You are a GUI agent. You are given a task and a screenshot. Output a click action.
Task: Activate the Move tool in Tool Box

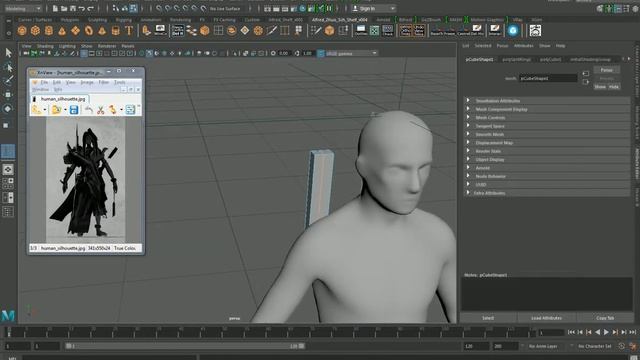[8, 95]
